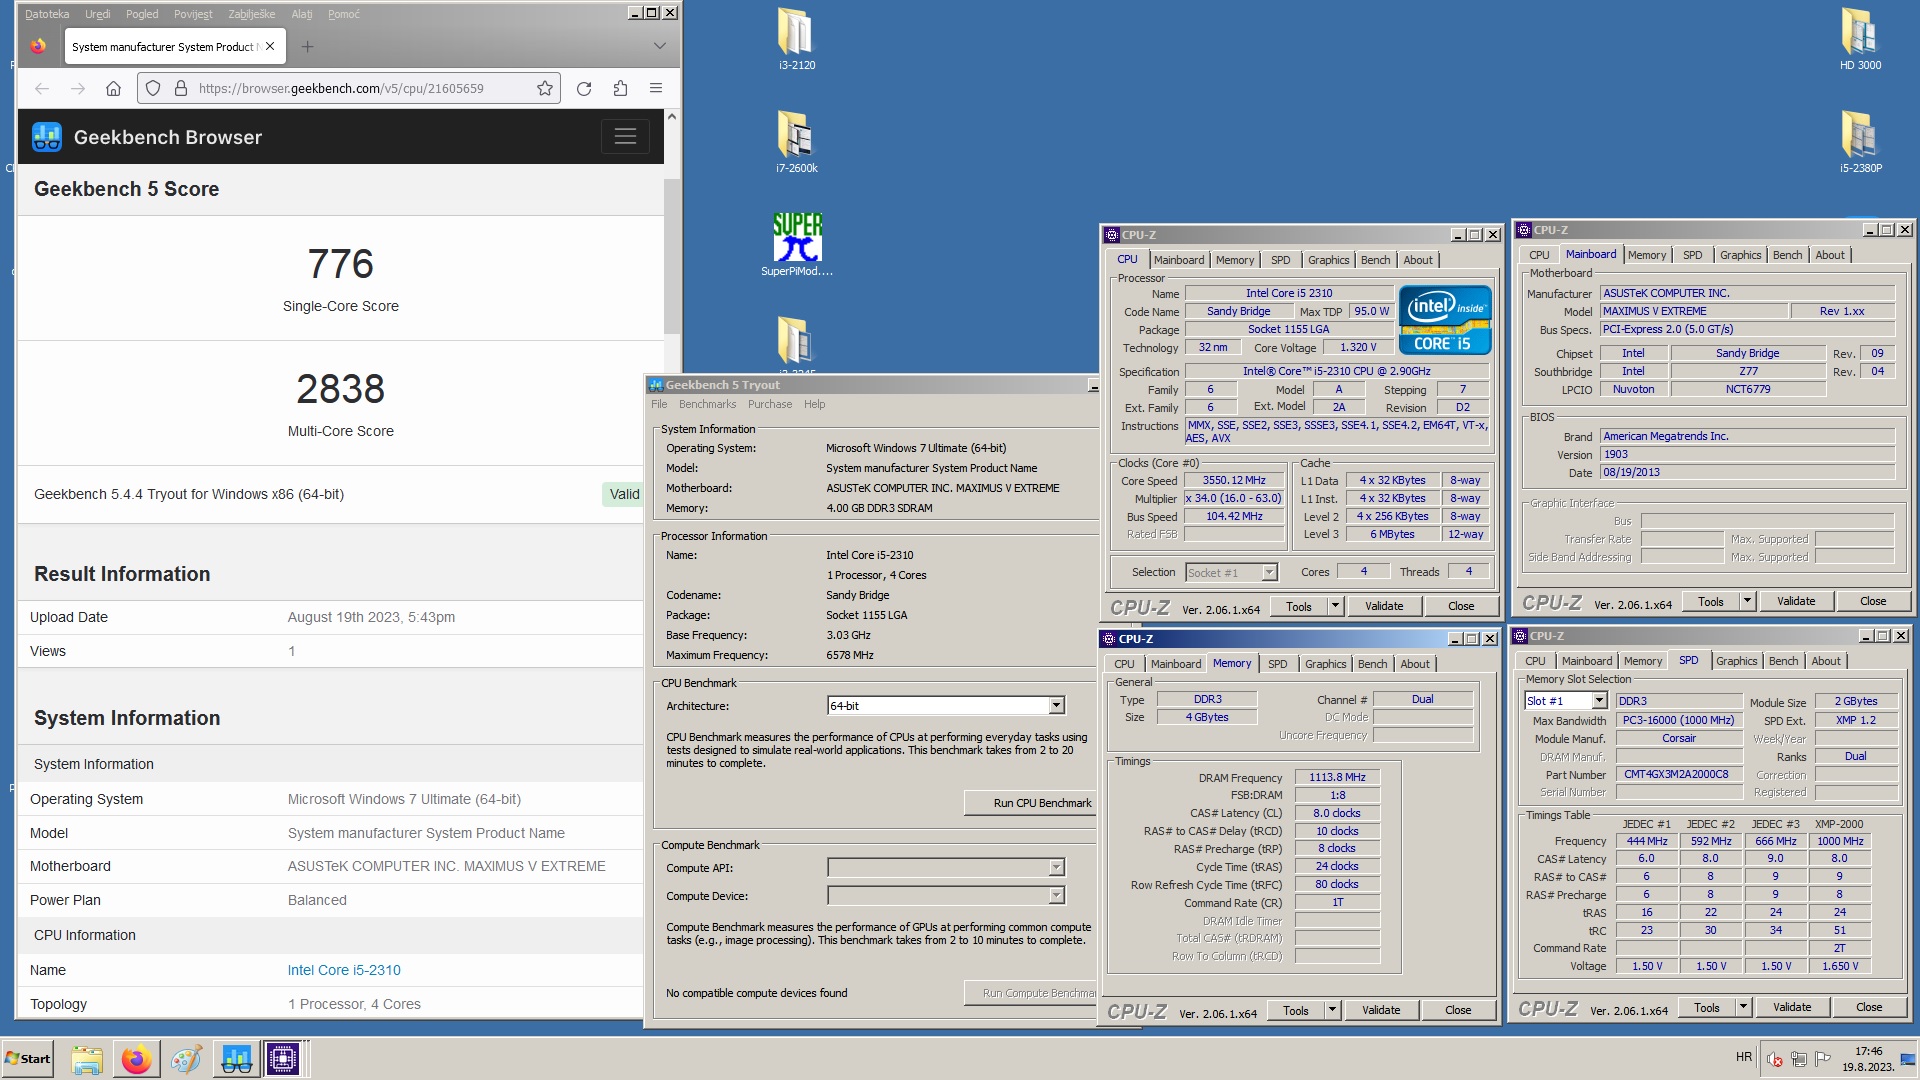
Task: Open the Action Center flag tray icon
Action: pyautogui.click(x=1822, y=1059)
